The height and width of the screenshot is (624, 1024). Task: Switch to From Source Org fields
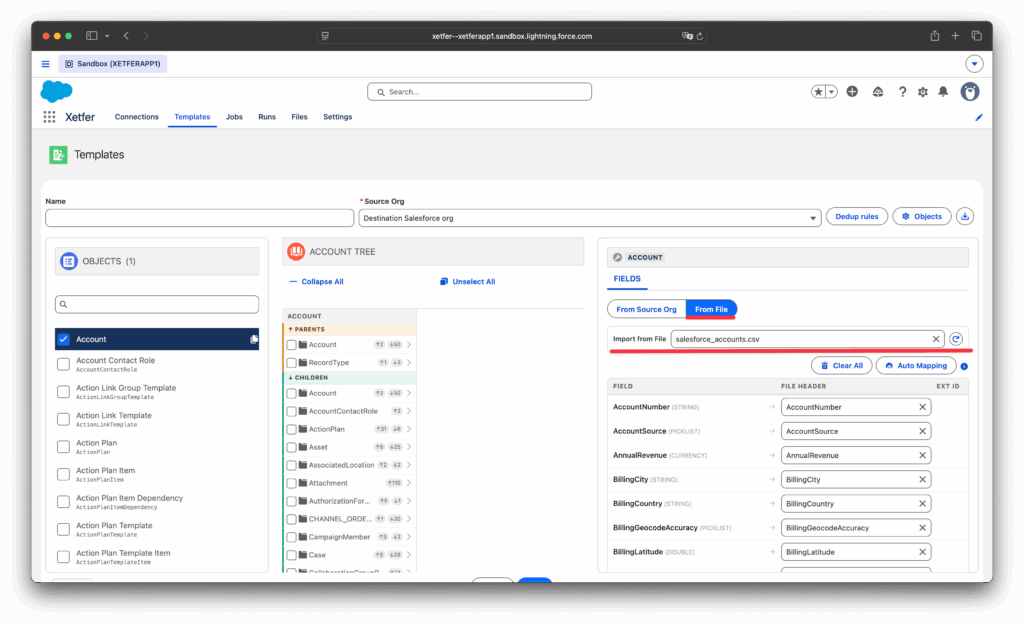(647, 309)
